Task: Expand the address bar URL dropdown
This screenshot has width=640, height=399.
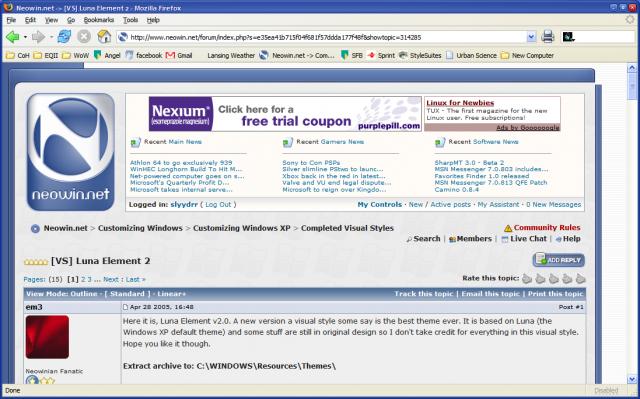Action: (x=531, y=37)
